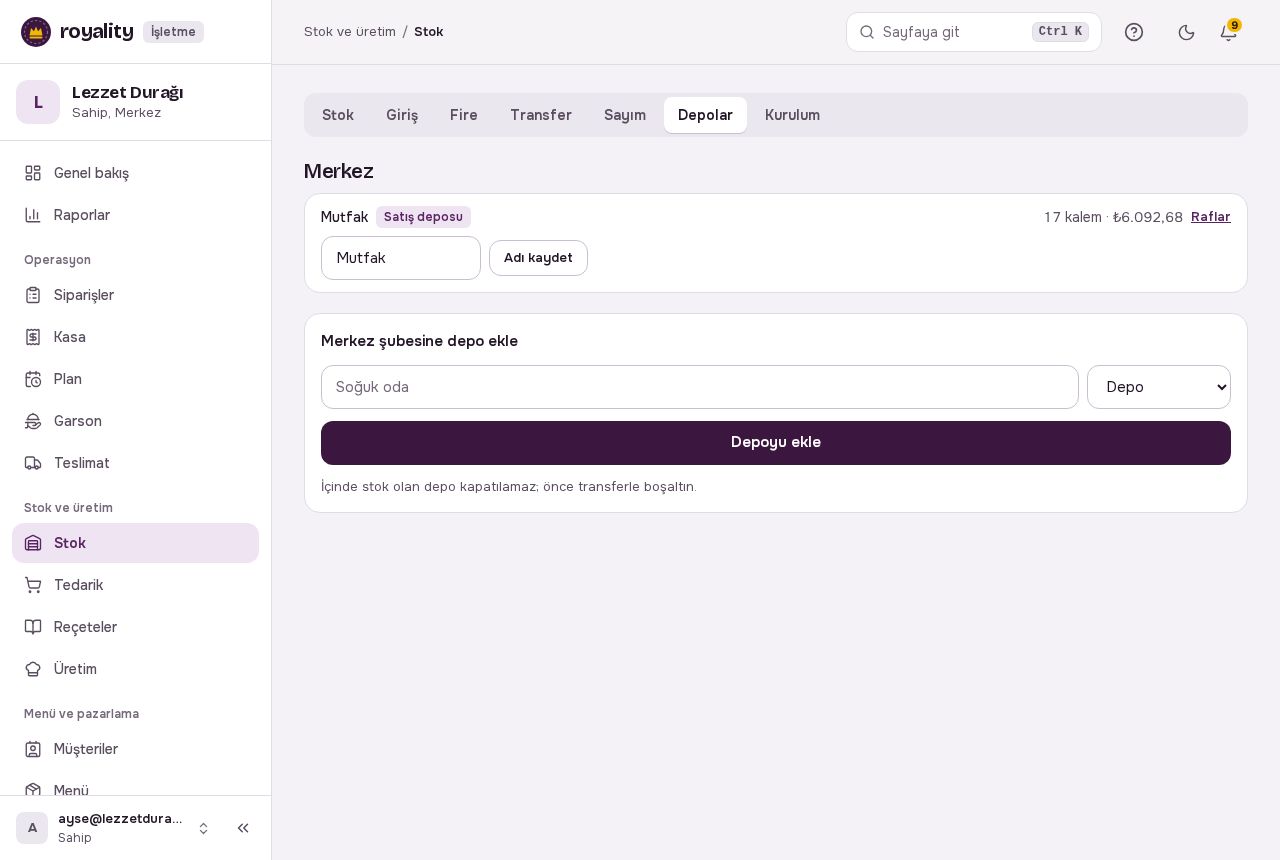
Task: Switch to the Giriş tab
Action: click(402, 115)
